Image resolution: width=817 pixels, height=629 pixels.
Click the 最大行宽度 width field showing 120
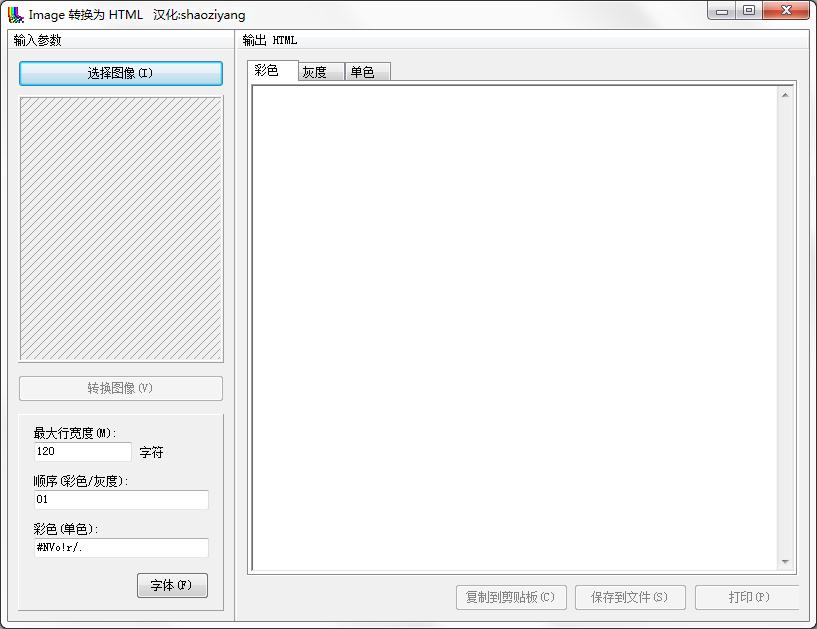[80, 452]
